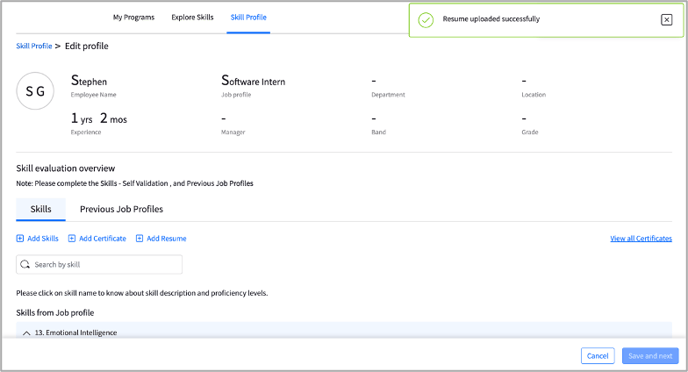
Task: Go back via Skill Profile breadcrumb link
Action: 34,46
